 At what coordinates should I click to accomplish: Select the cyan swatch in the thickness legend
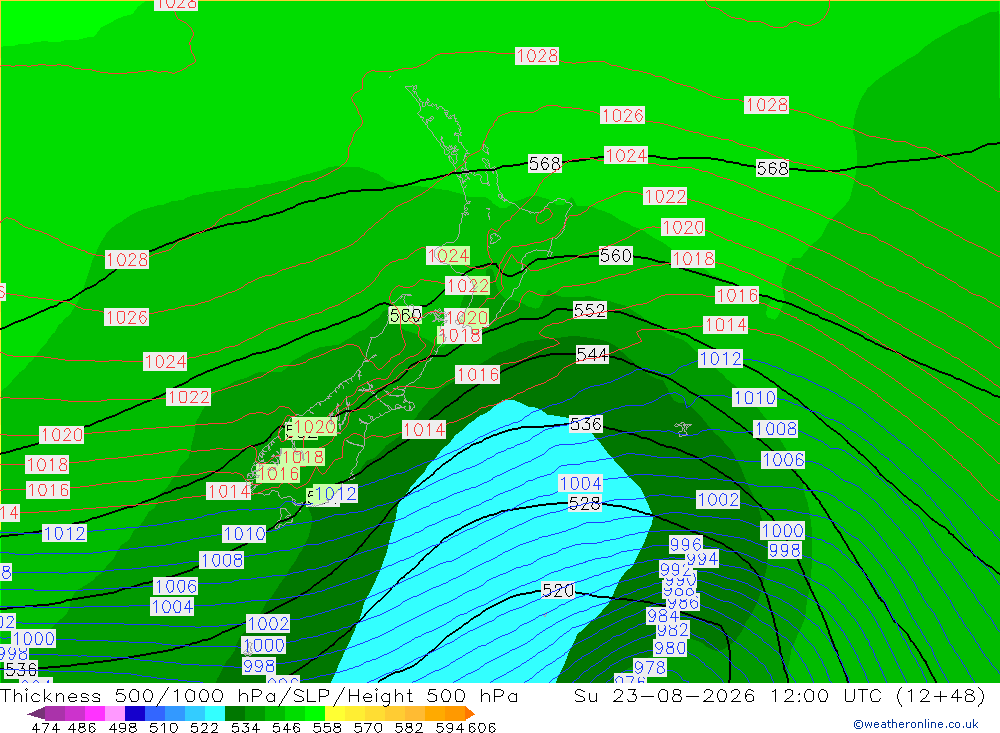coord(215,713)
